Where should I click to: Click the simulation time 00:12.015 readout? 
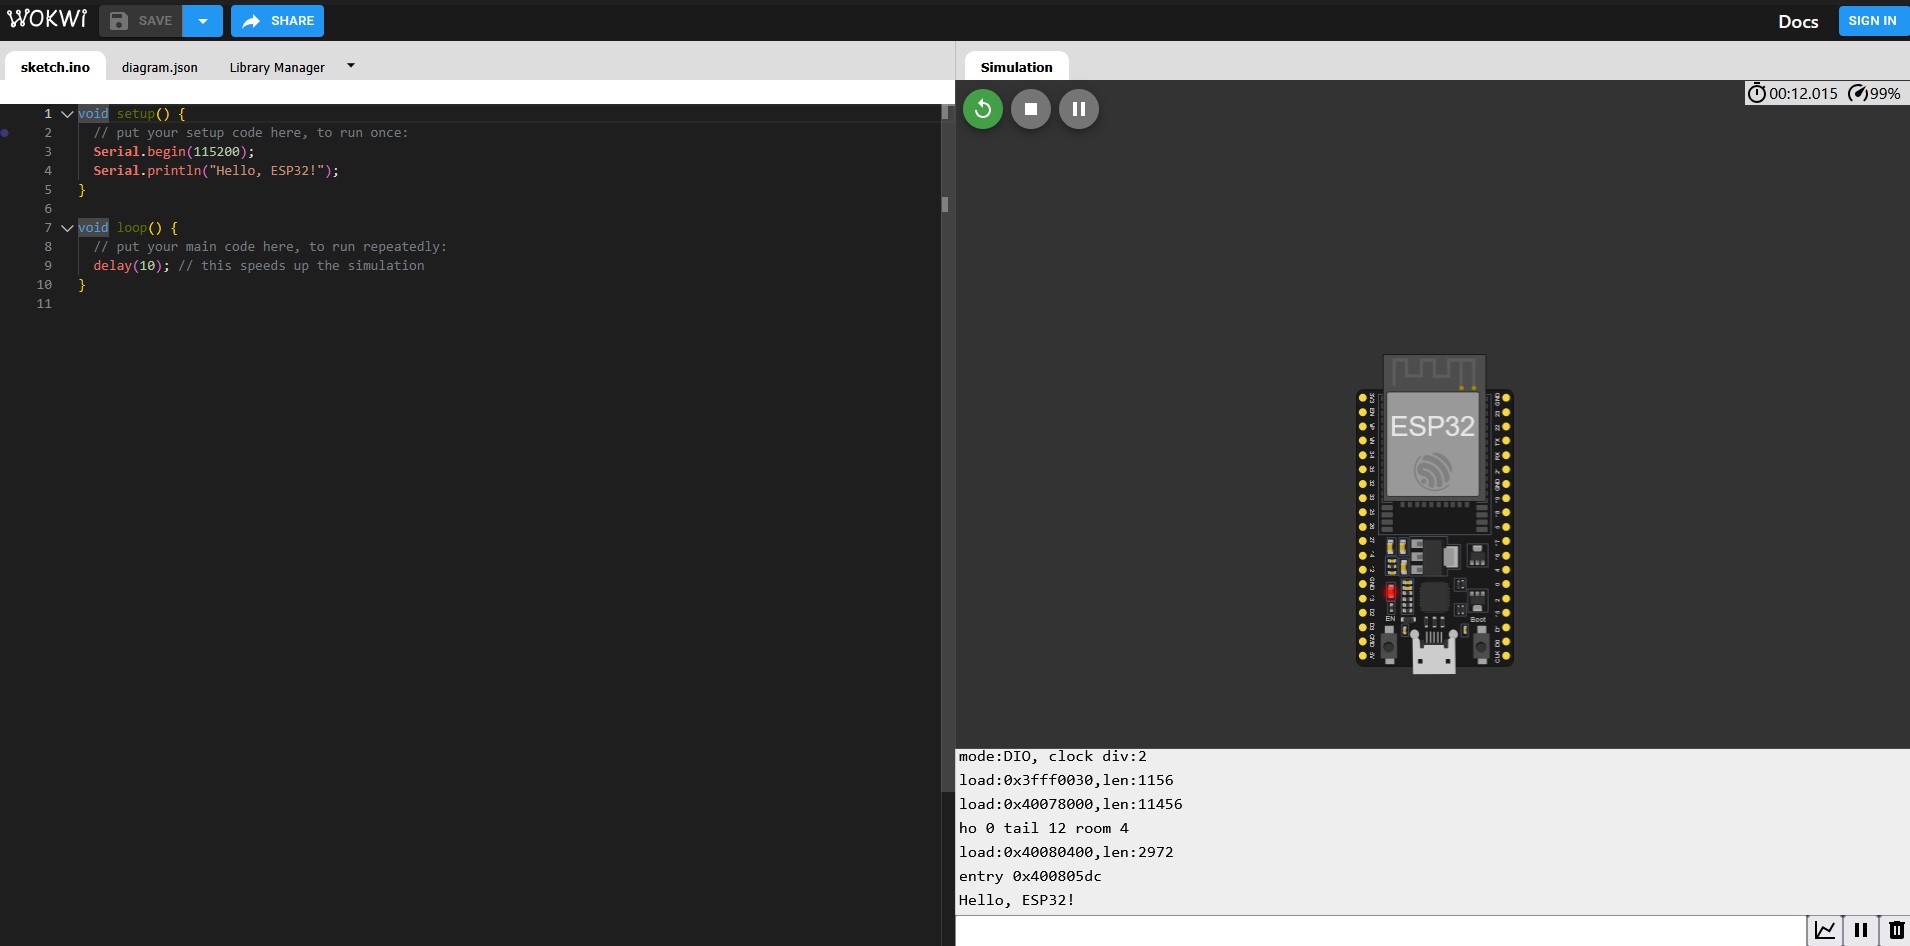(x=1803, y=93)
